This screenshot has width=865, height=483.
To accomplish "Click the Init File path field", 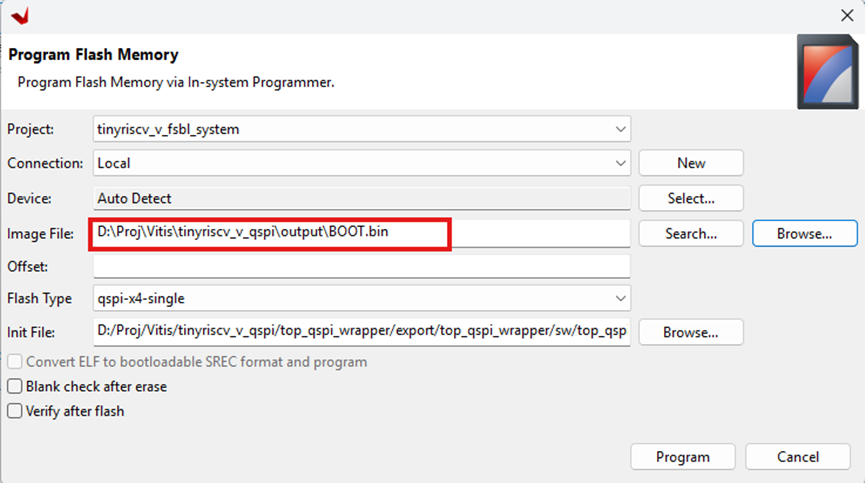I will pos(361,332).
